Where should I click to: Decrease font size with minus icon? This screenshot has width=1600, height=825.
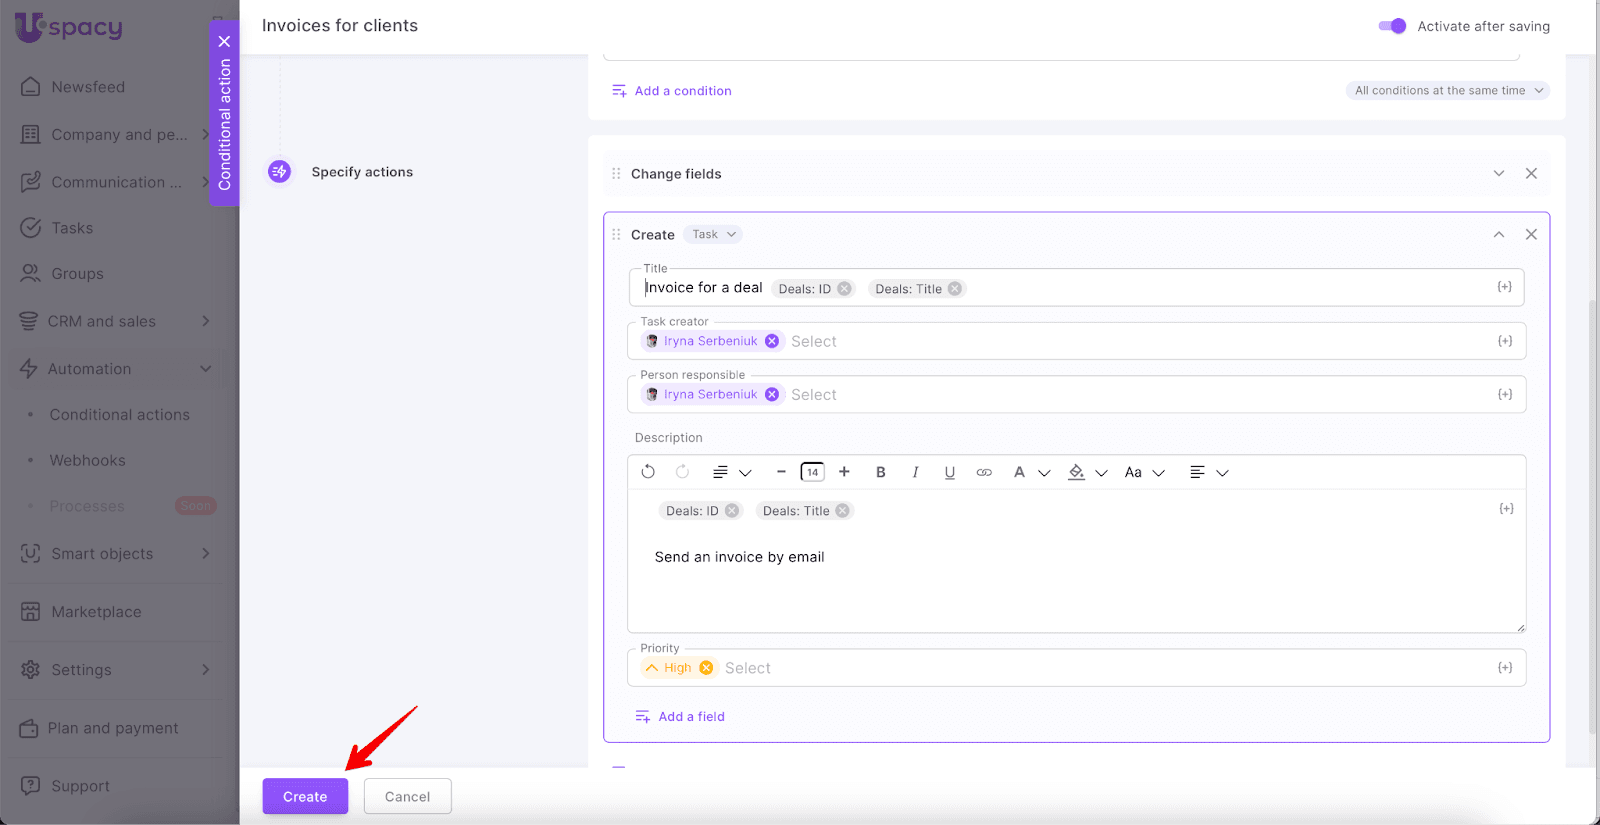pyautogui.click(x=781, y=472)
